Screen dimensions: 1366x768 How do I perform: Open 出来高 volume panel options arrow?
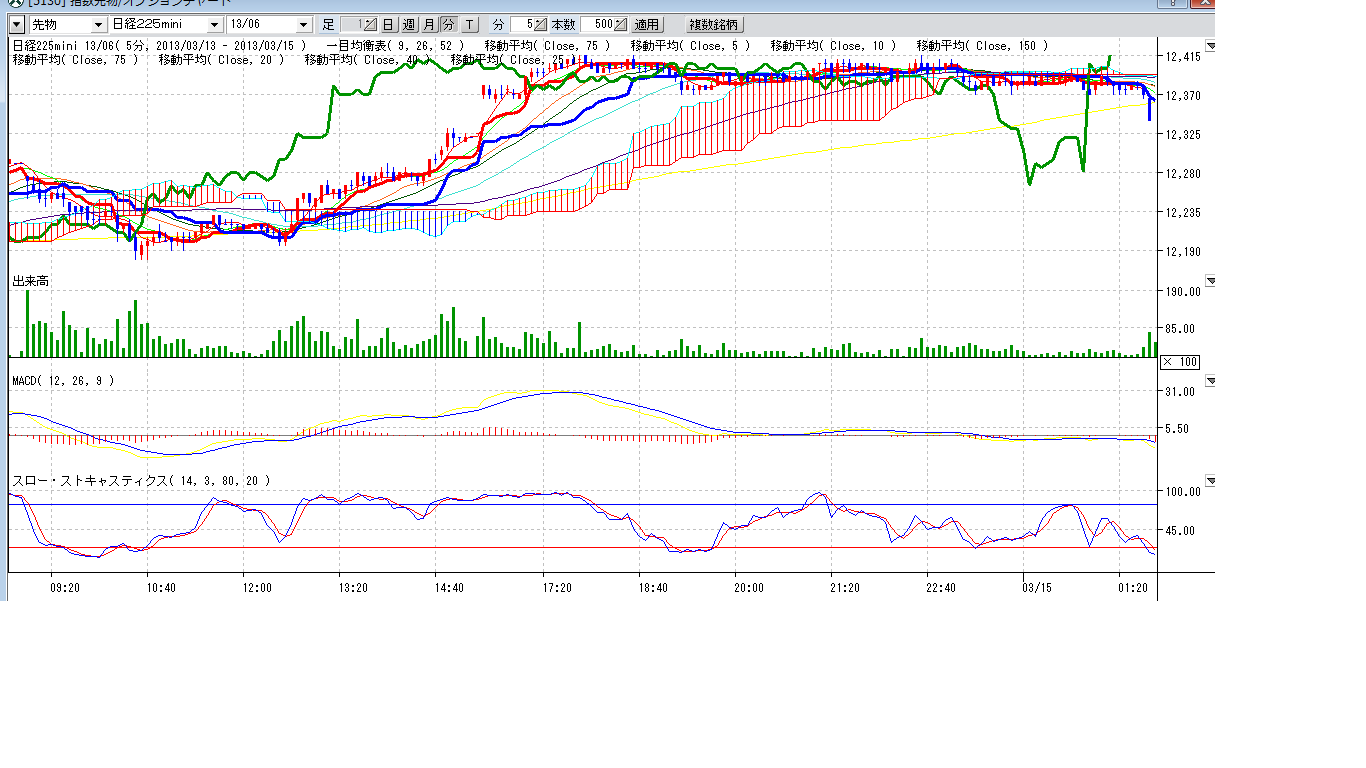pyautogui.click(x=1210, y=281)
